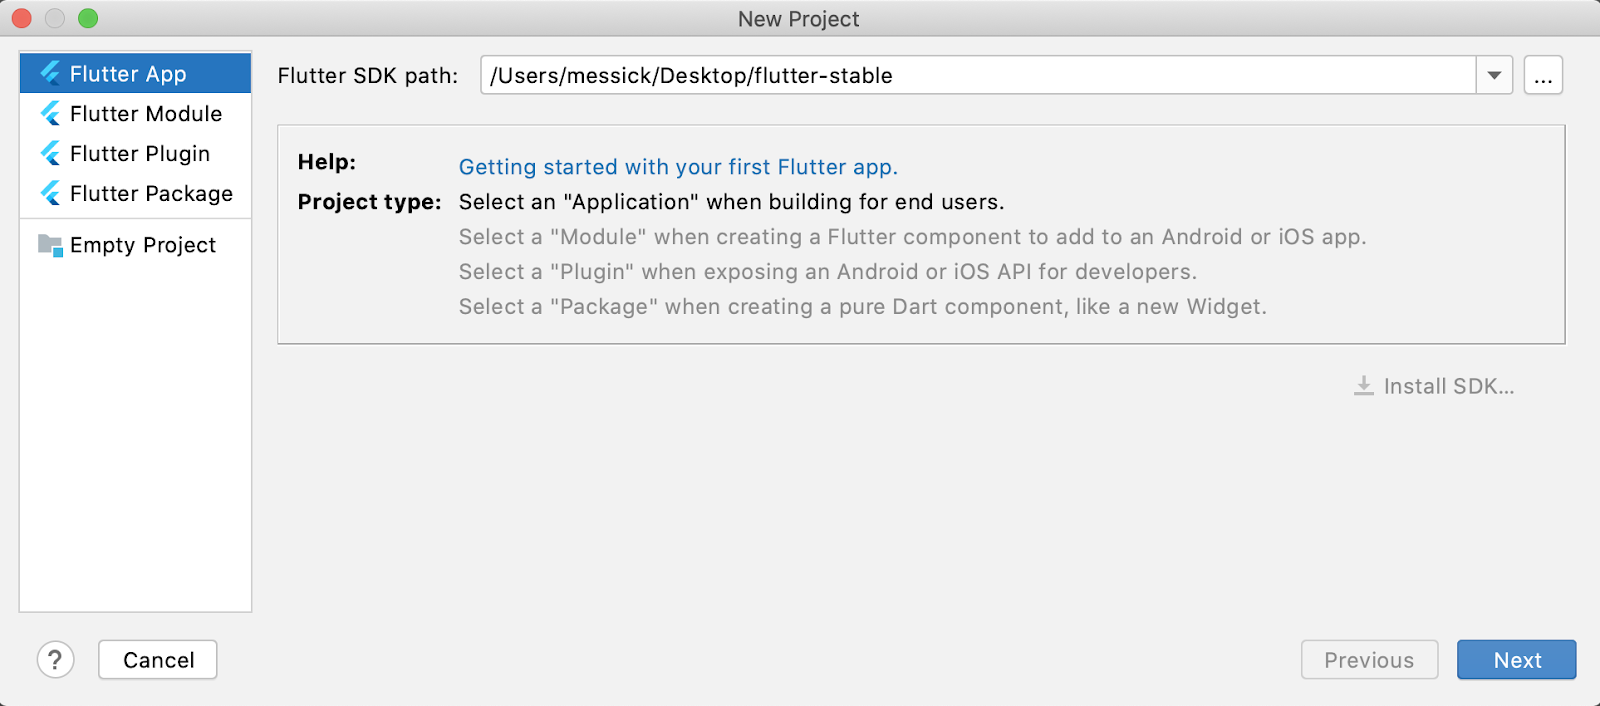Click the Flutter App logo icon
Viewport: 1600px width, 706px height.
pos(50,73)
